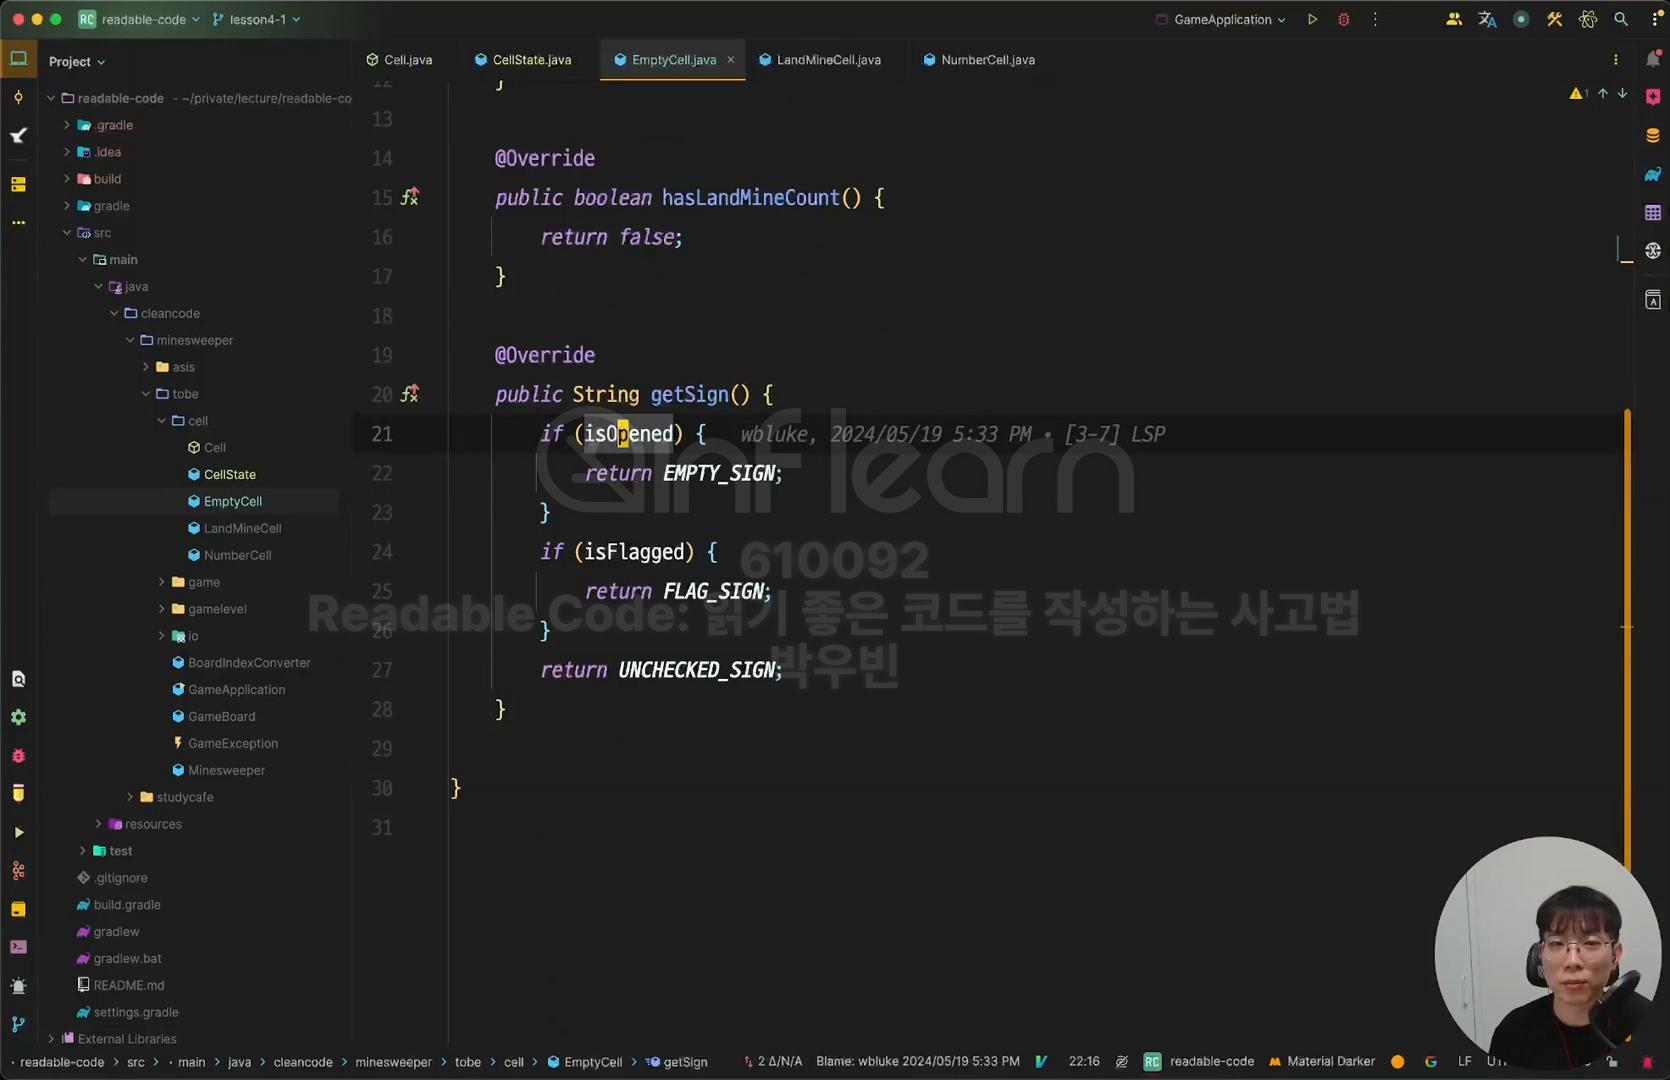Open the Notifications bell
The width and height of the screenshot is (1670, 1080).
tap(1652, 60)
